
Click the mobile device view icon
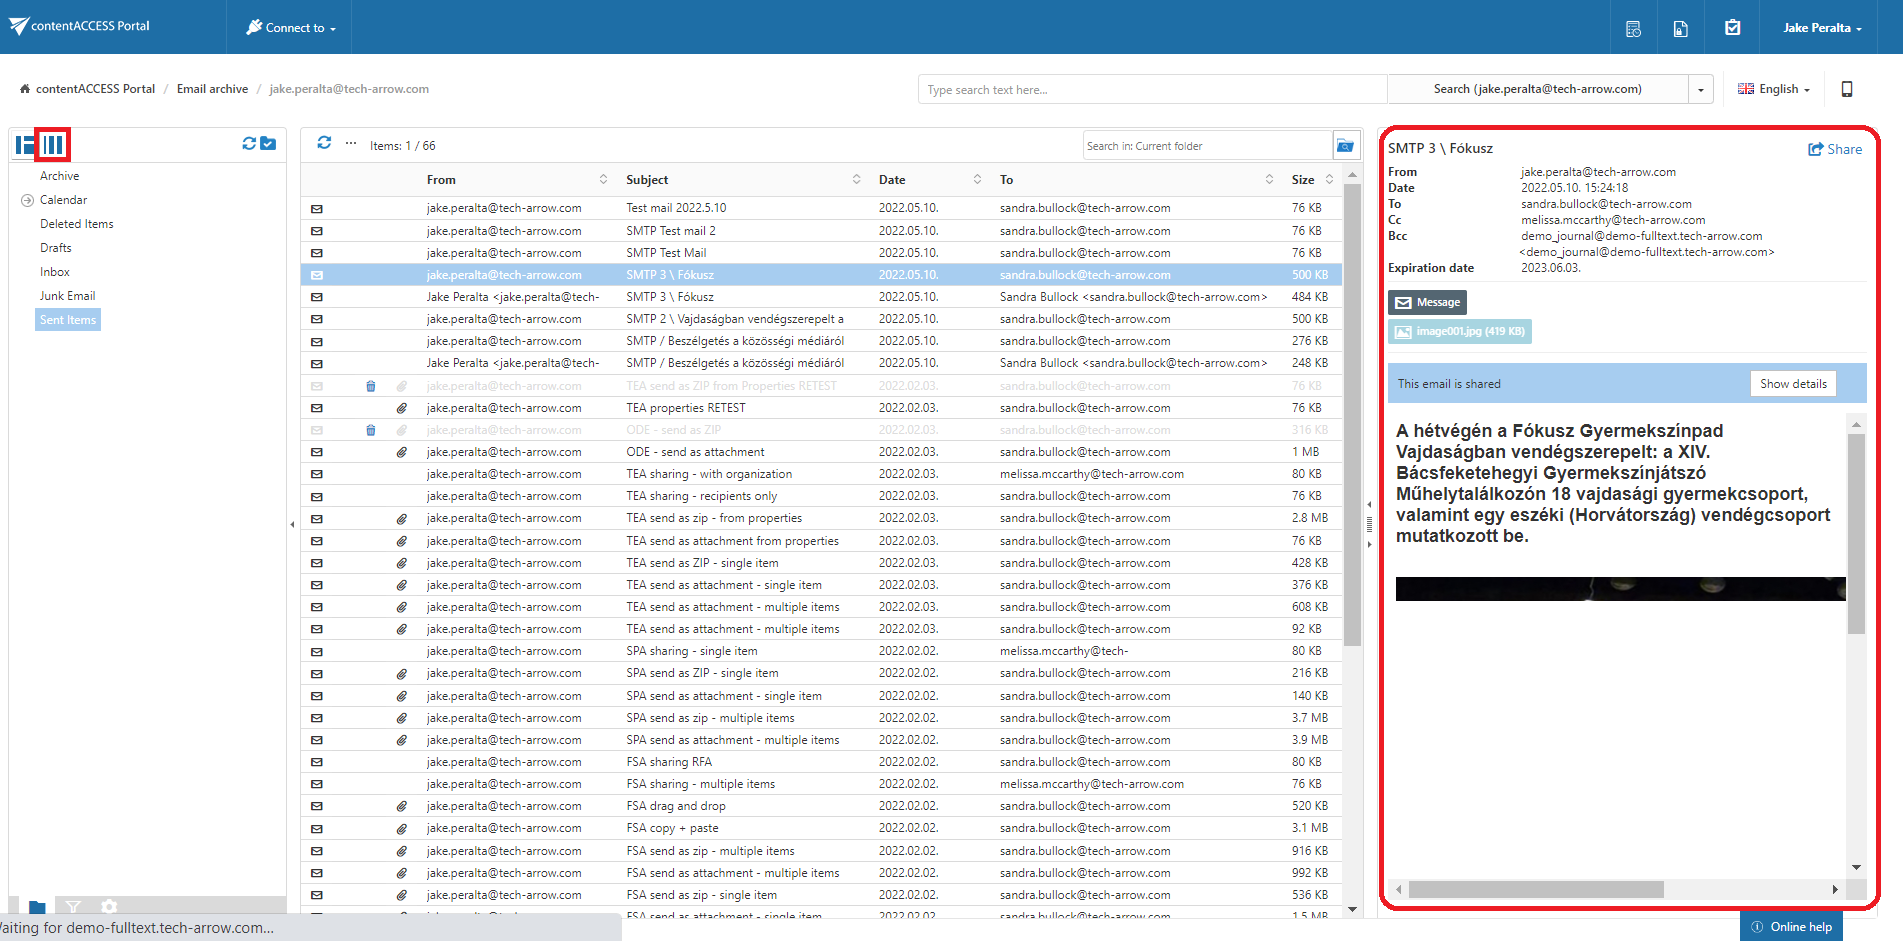click(x=1846, y=89)
